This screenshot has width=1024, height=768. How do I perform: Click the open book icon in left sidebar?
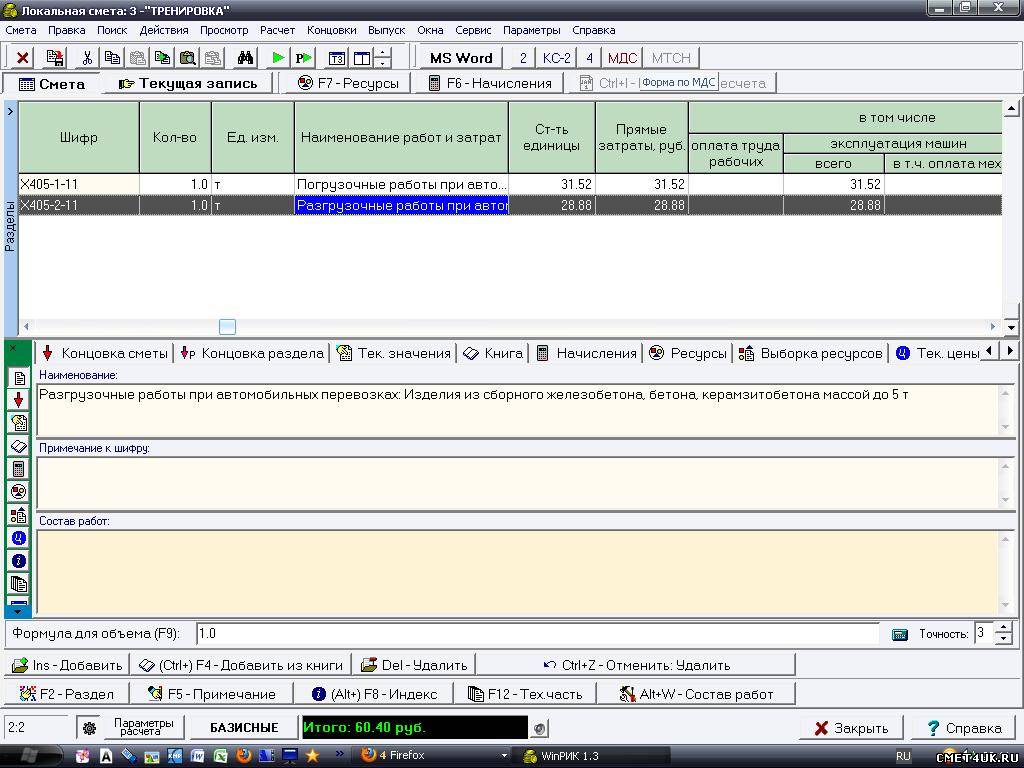point(18,446)
